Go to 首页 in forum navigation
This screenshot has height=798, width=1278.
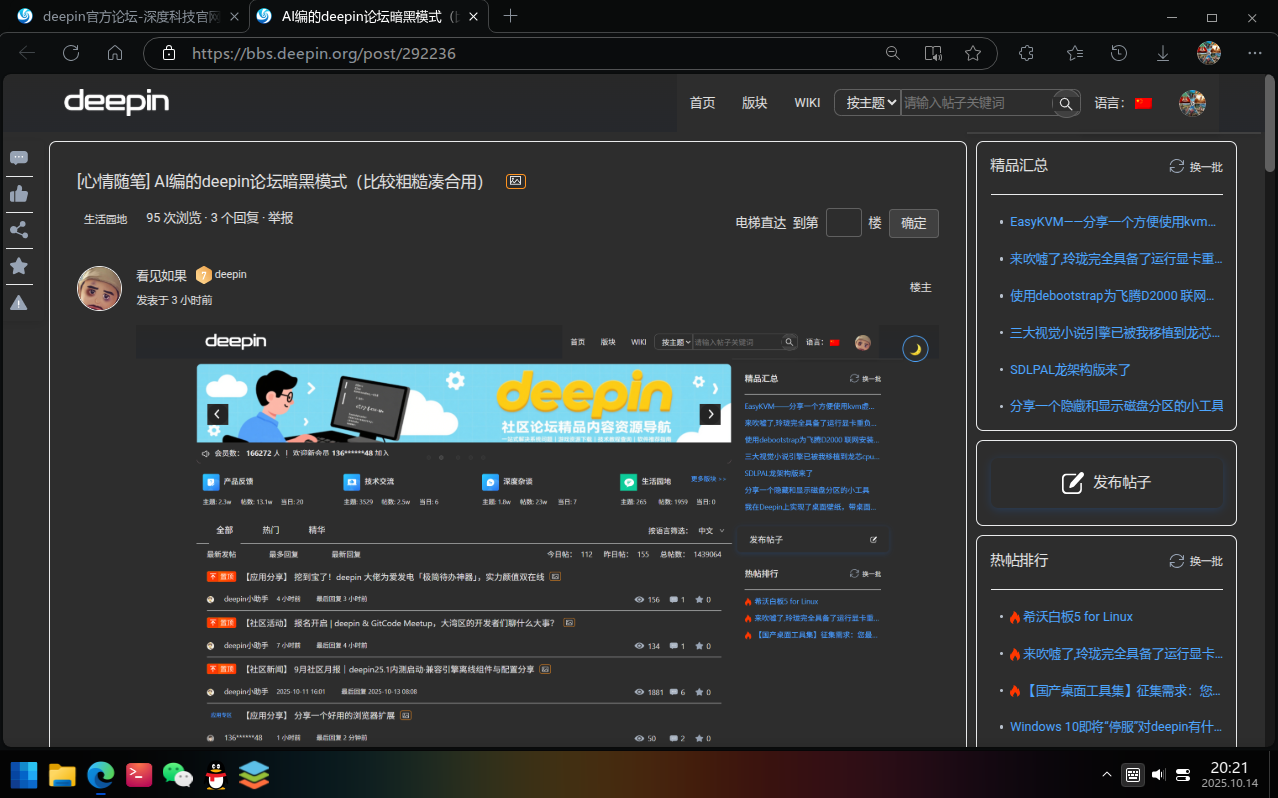703,103
